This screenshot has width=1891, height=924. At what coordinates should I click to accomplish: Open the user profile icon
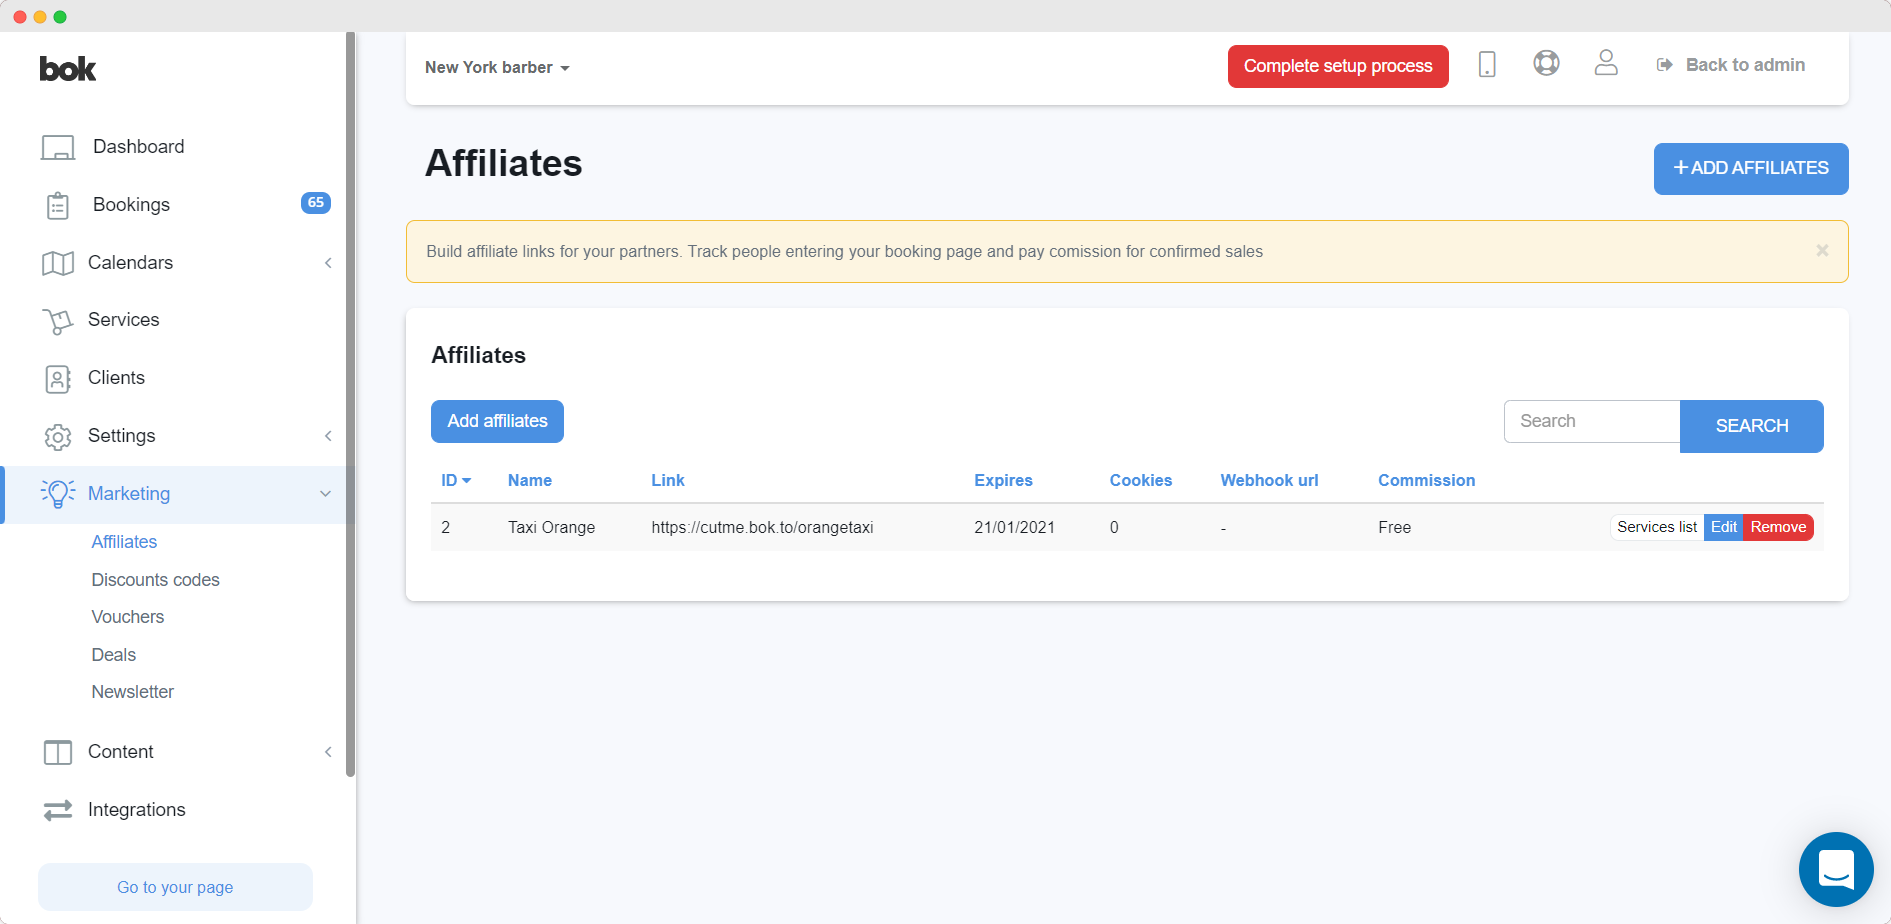(x=1606, y=63)
